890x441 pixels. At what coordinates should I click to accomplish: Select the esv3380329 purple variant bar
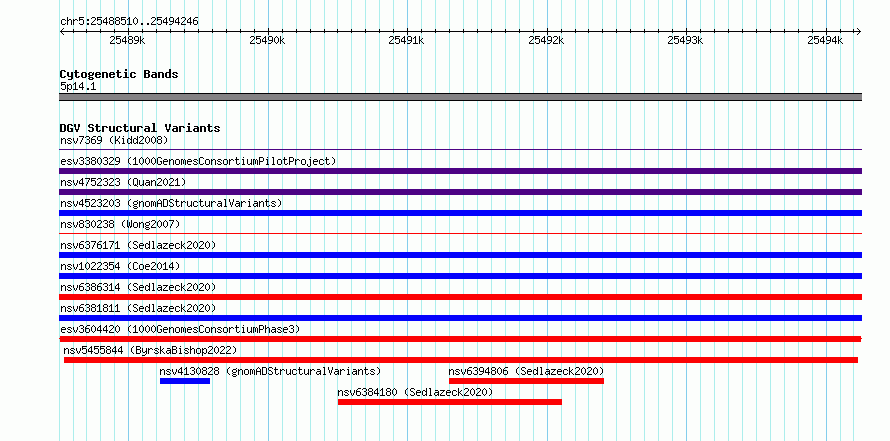(460, 171)
